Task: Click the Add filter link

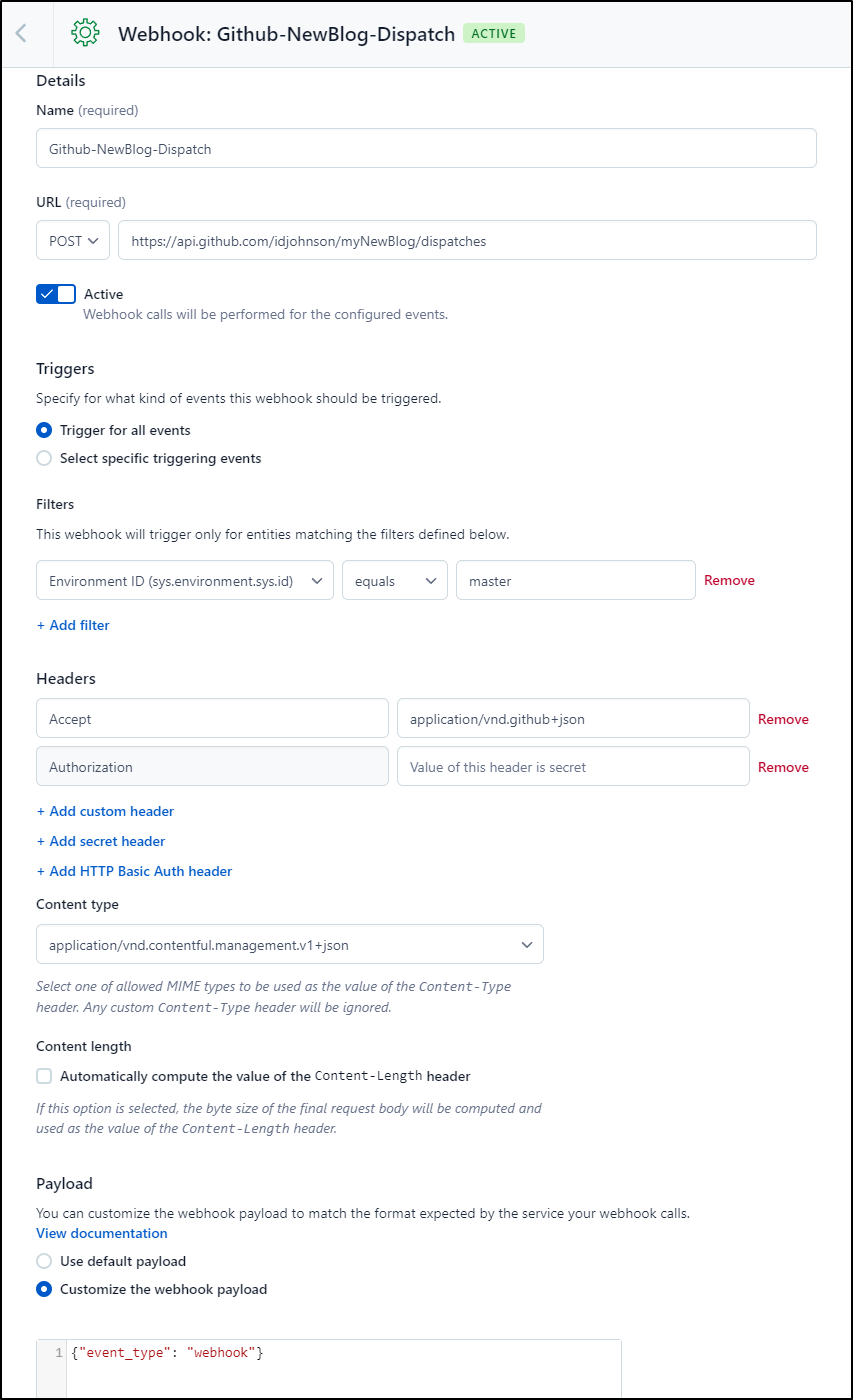Action: (x=73, y=625)
